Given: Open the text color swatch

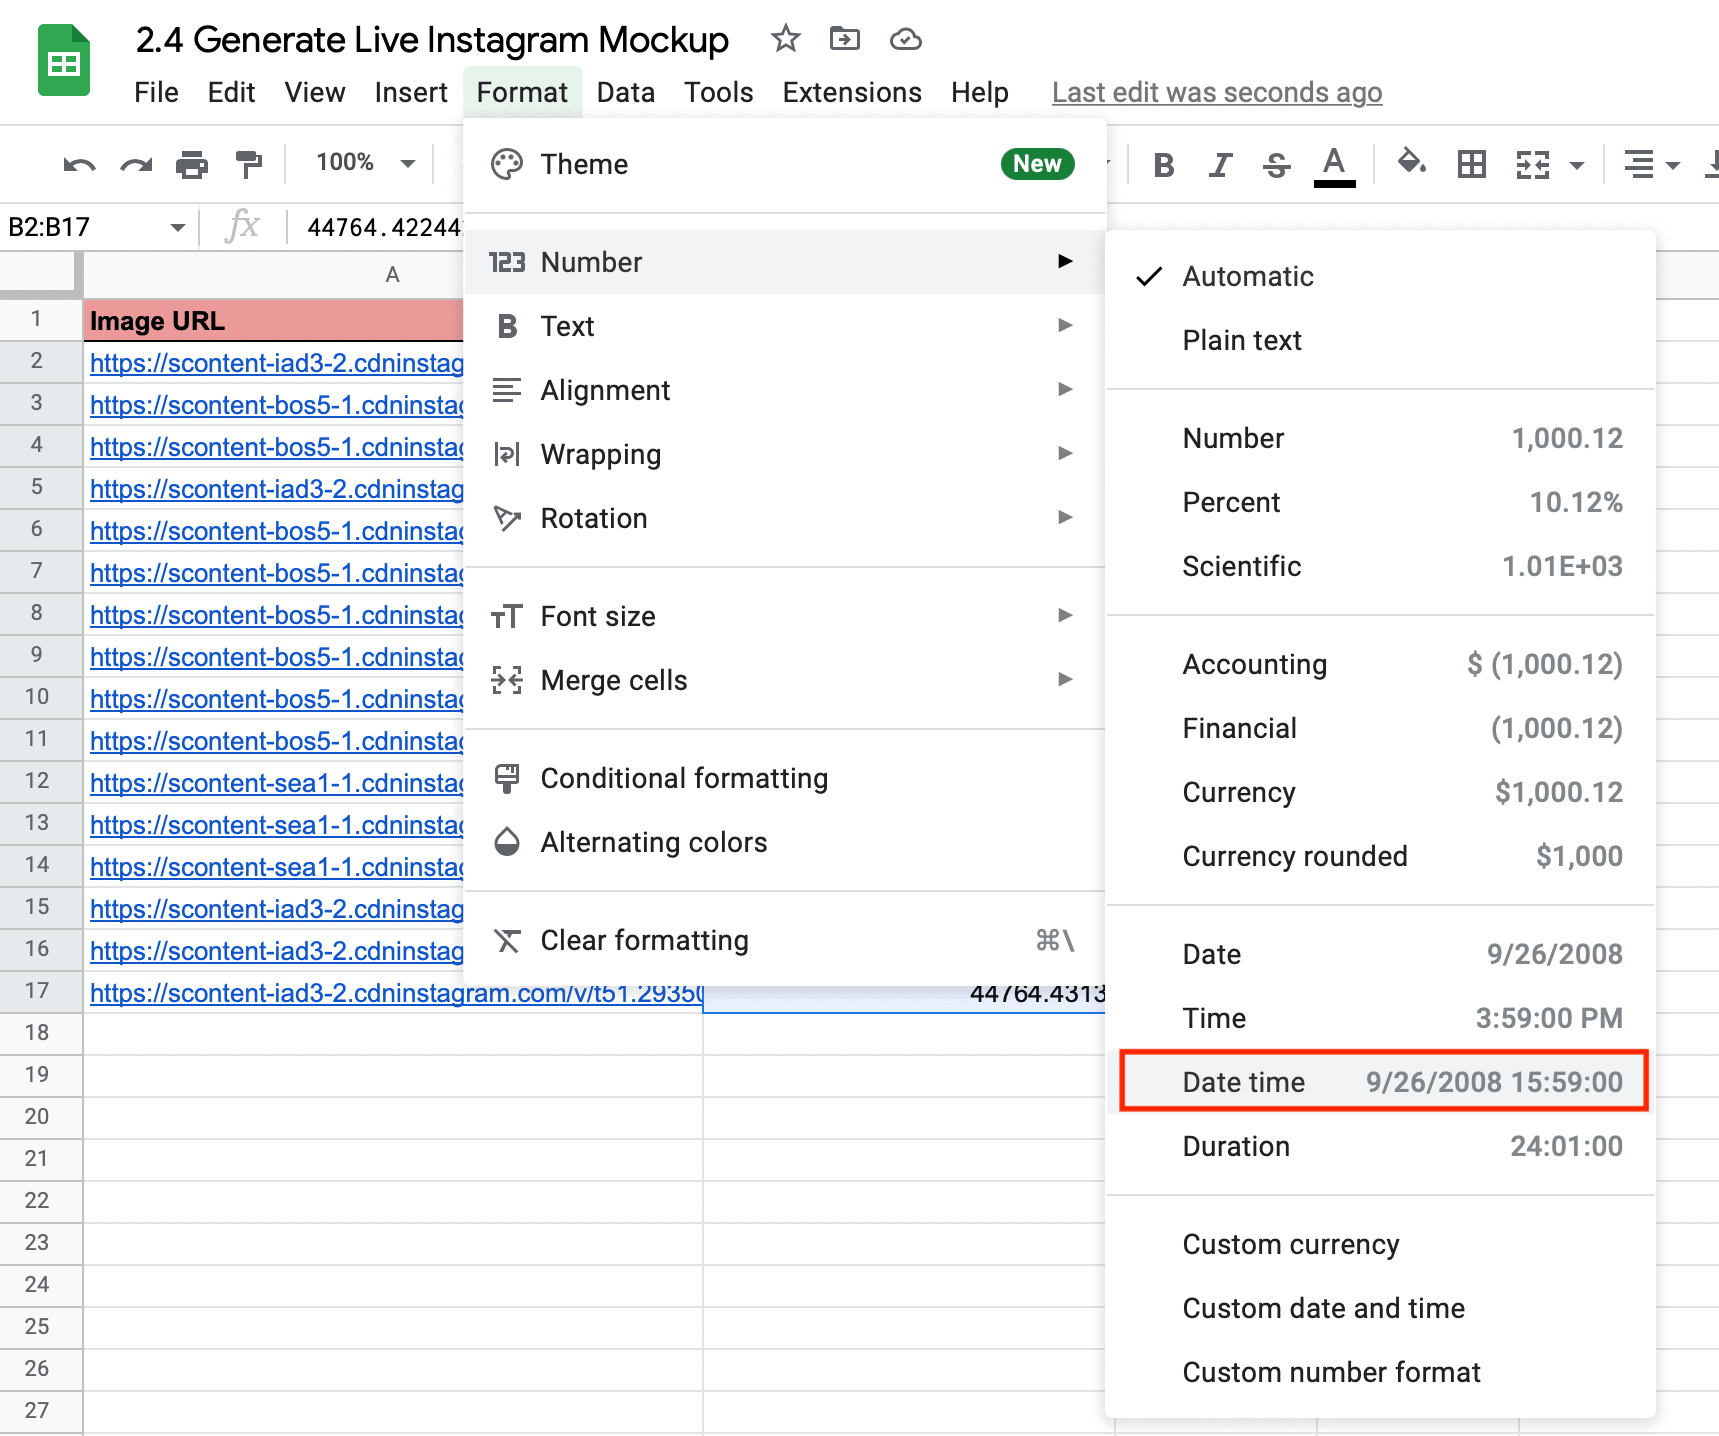Looking at the screenshot, I should (1333, 164).
